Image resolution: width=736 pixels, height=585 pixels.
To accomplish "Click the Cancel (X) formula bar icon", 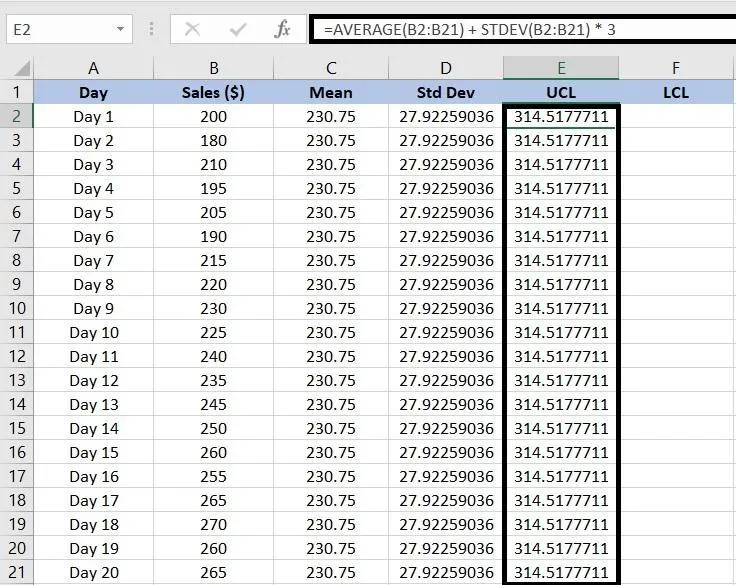I will [192, 30].
